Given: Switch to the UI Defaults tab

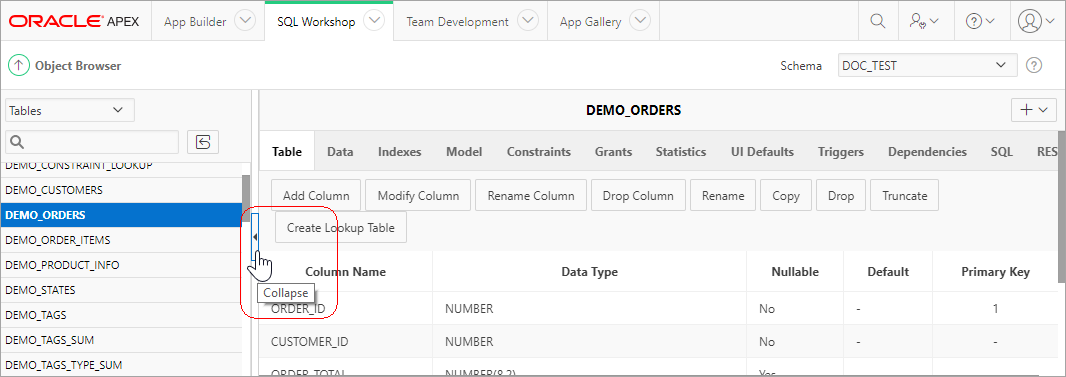Looking at the screenshot, I should tap(762, 151).
